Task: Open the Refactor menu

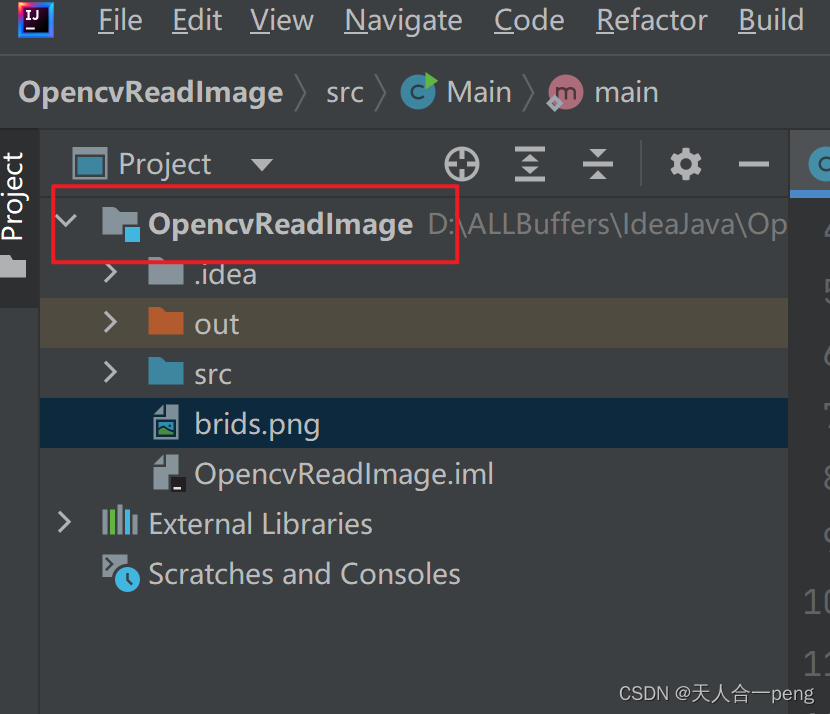Action: (x=651, y=20)
